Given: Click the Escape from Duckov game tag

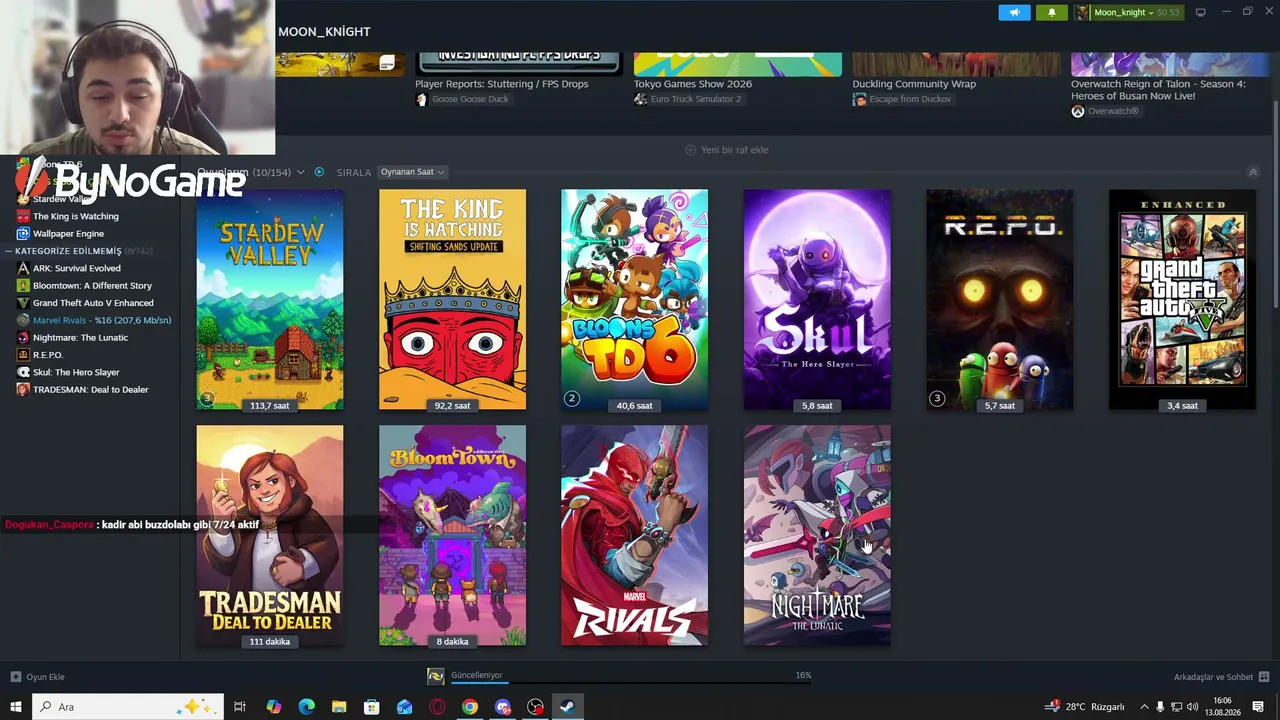Looking at the screenshot, I should 910,100.
